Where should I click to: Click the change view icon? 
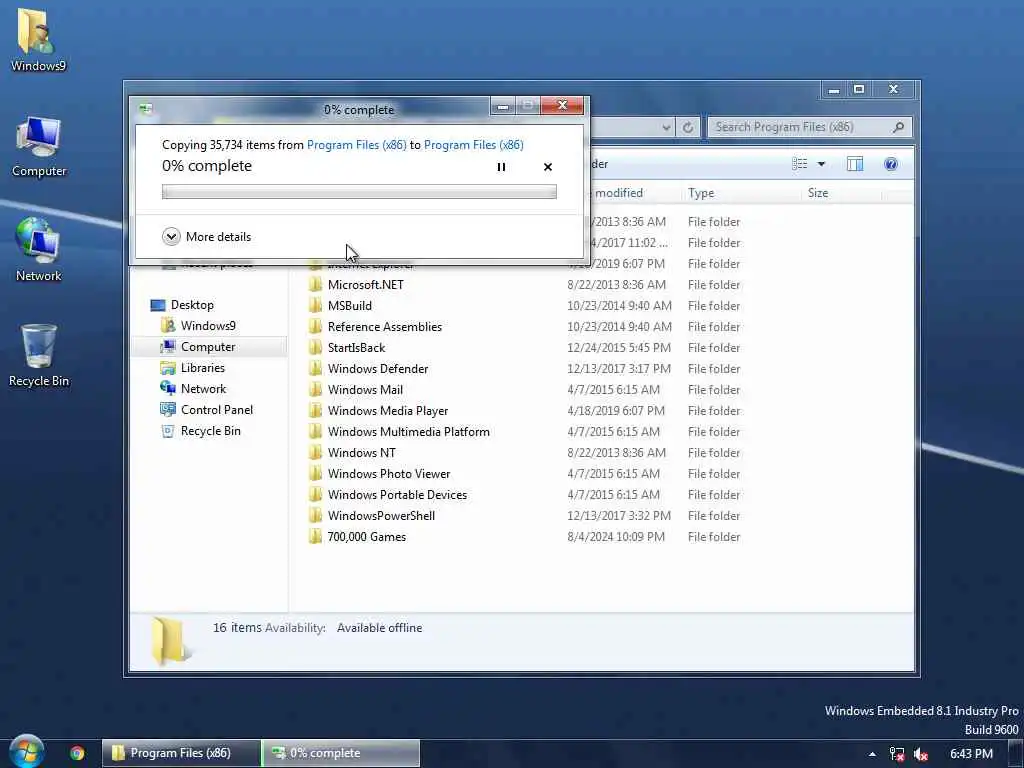[x=799, y=164]
